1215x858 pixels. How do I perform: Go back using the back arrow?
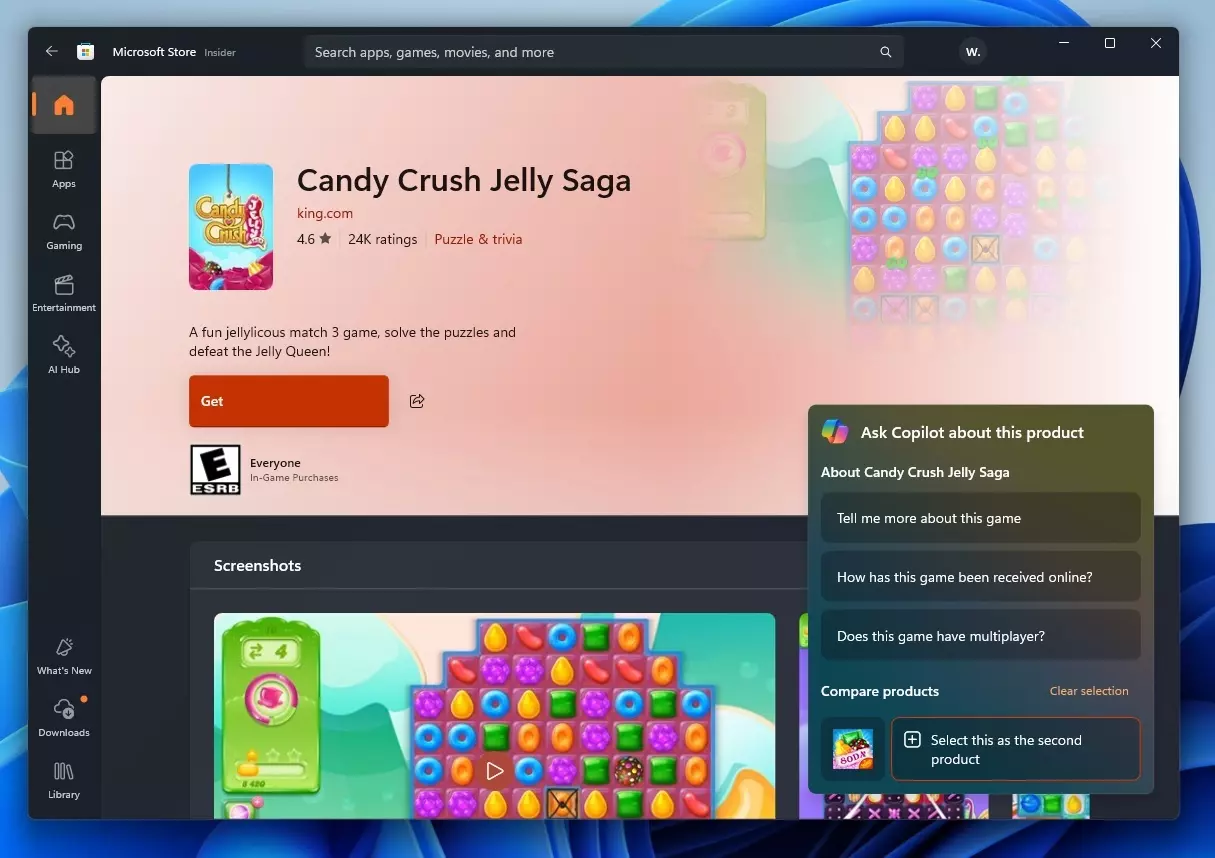52,52
